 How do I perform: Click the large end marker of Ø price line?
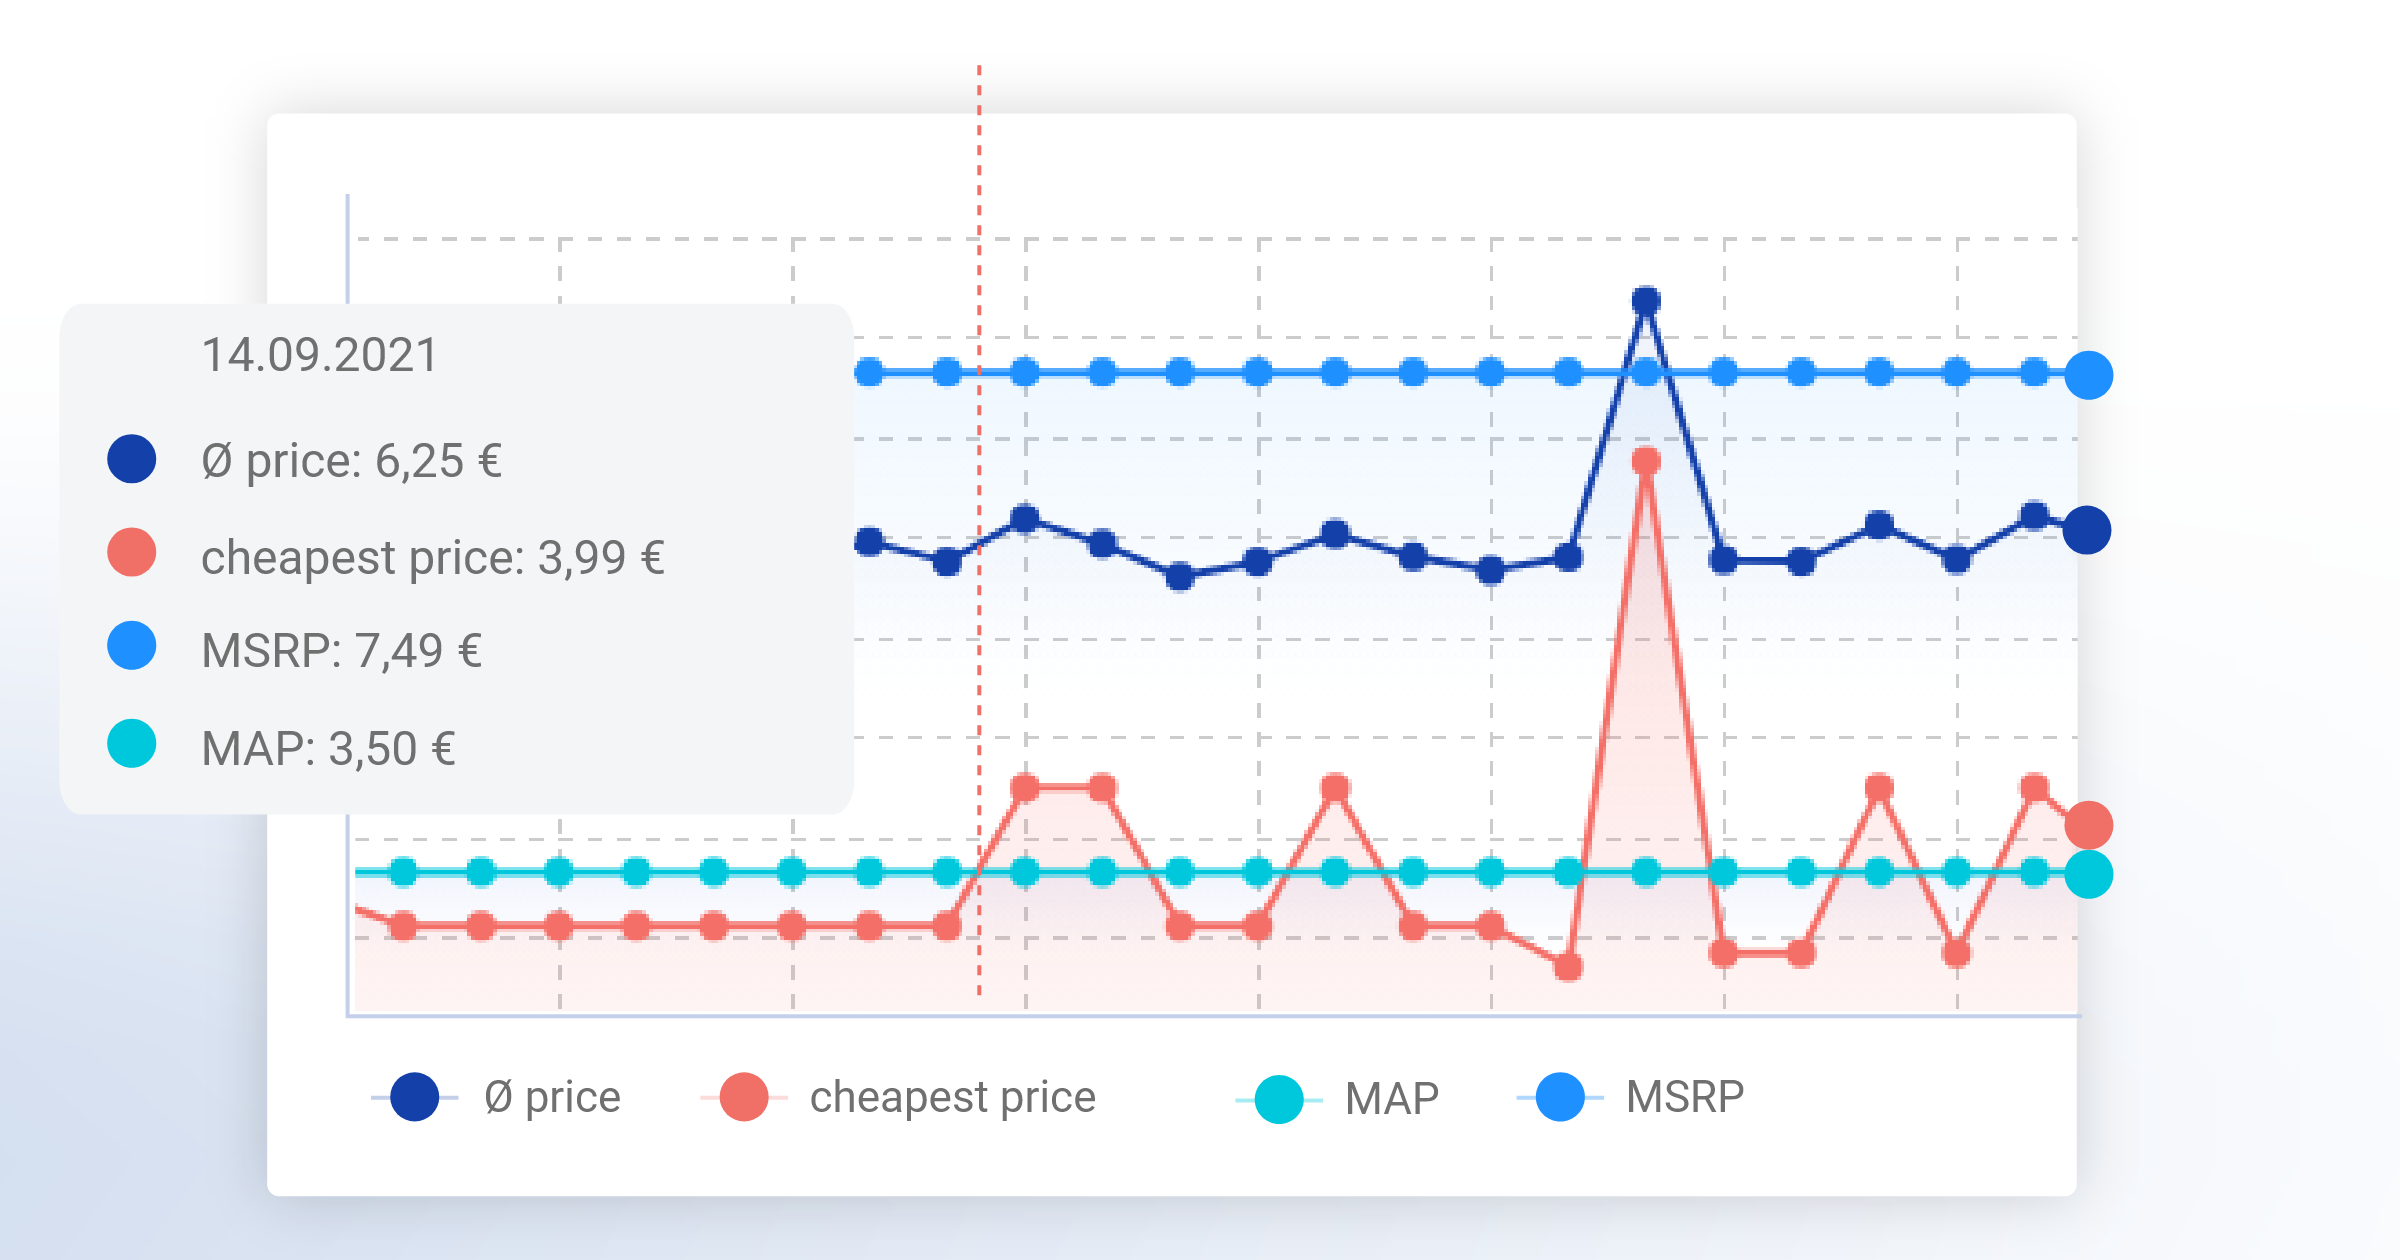point(2087,530)
